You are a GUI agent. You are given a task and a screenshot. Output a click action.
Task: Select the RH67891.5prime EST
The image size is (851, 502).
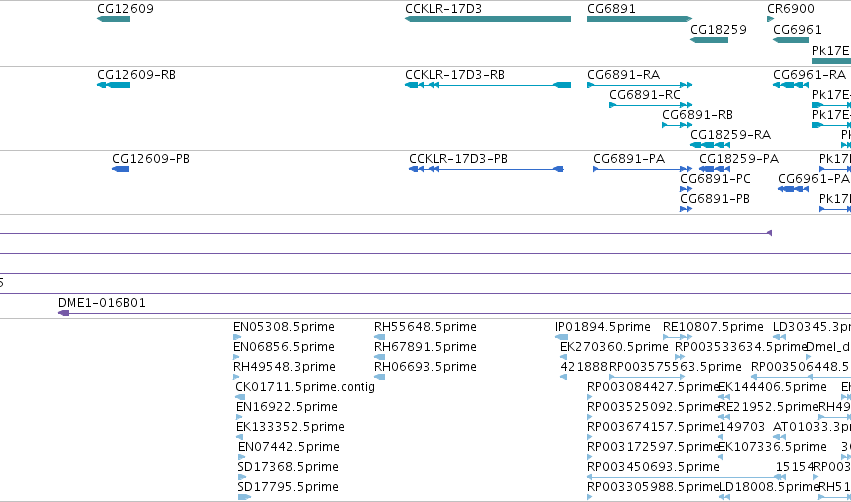pyautogui.click(x=426, y=347)
